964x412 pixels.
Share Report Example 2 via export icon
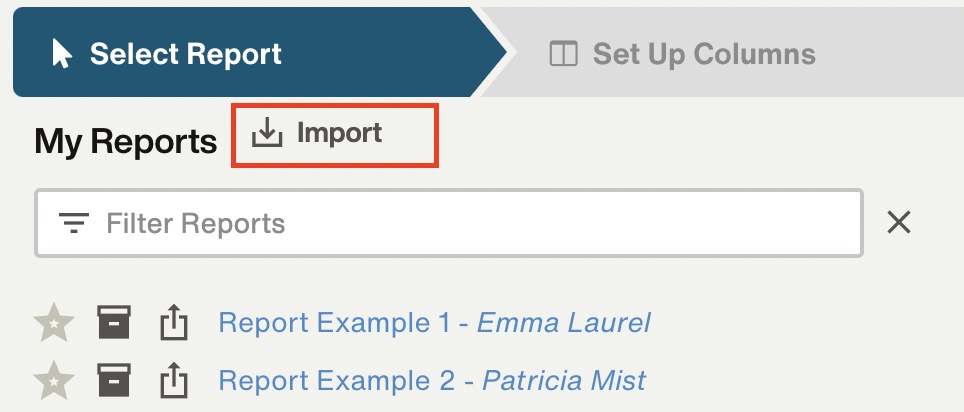point(173,381)
